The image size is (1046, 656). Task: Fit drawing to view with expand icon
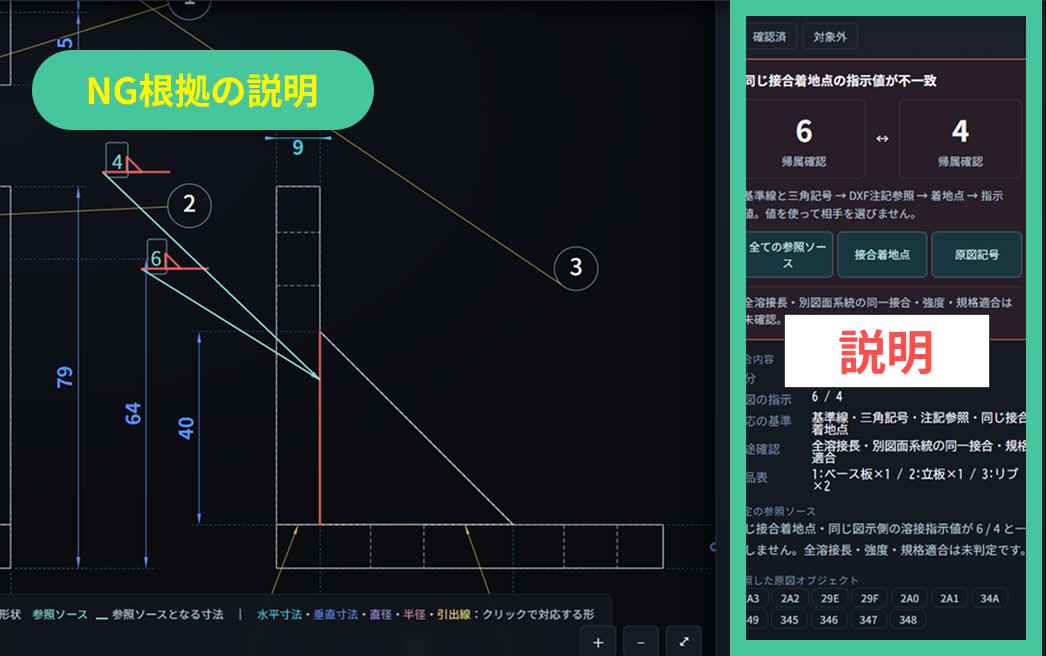coord(684,642)
